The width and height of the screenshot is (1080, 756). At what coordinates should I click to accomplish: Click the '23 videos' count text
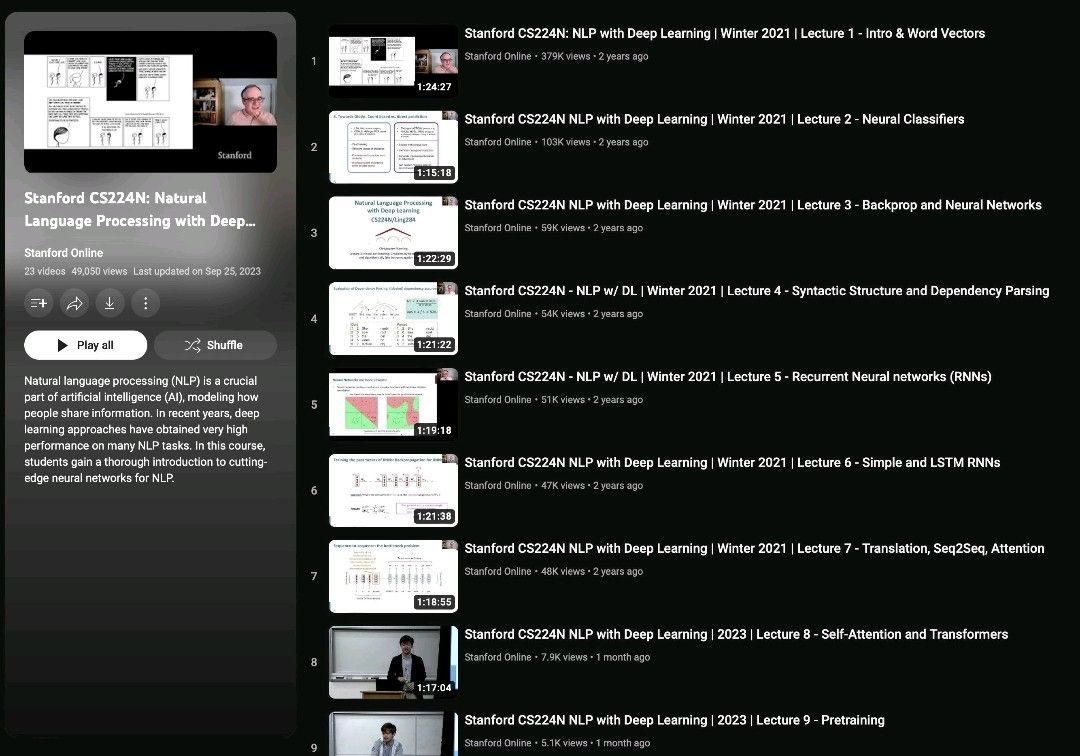[45, 271]
